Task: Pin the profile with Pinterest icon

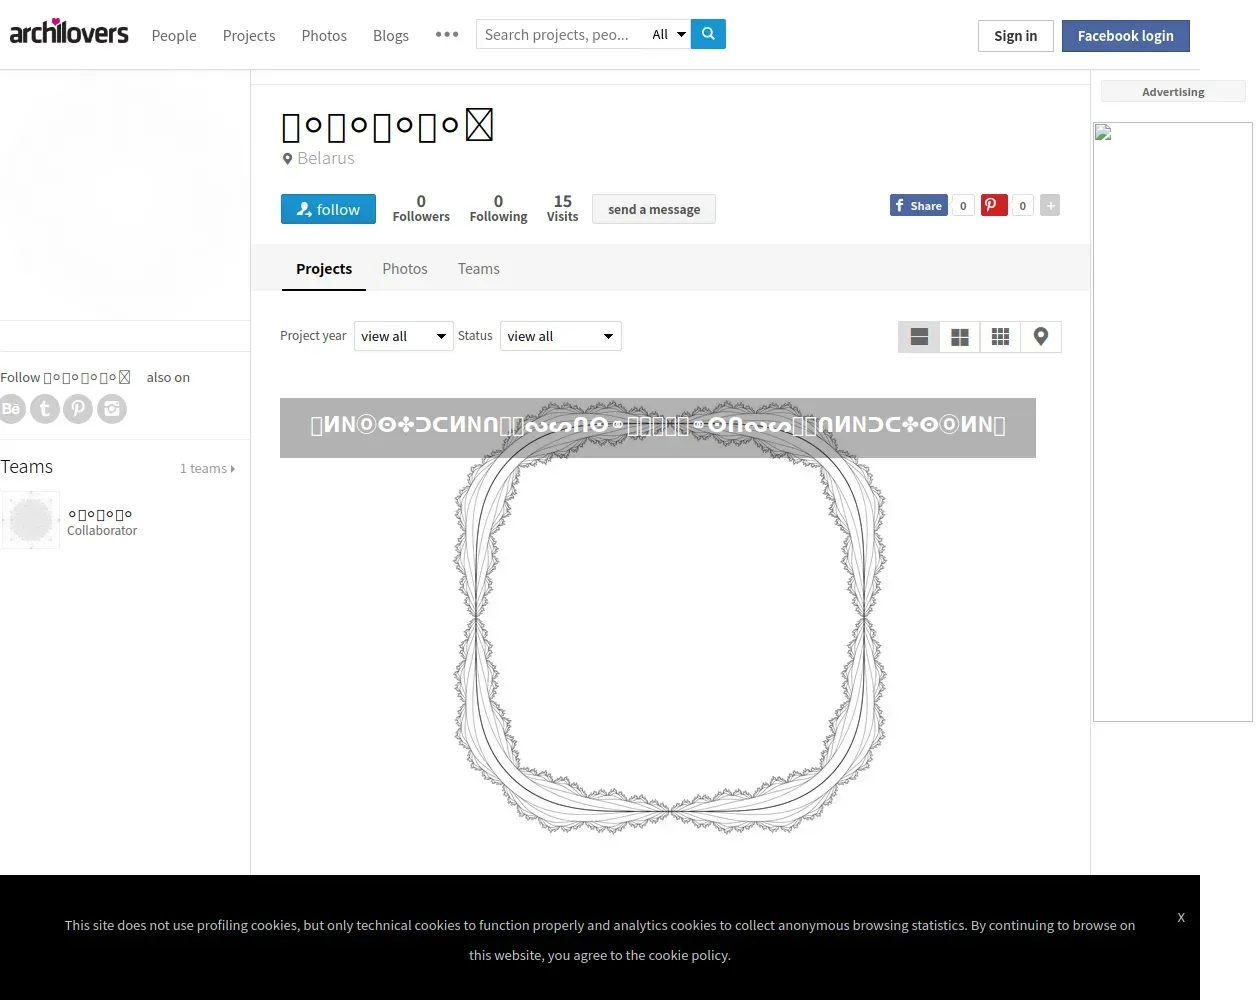Action: click(994, 205)
